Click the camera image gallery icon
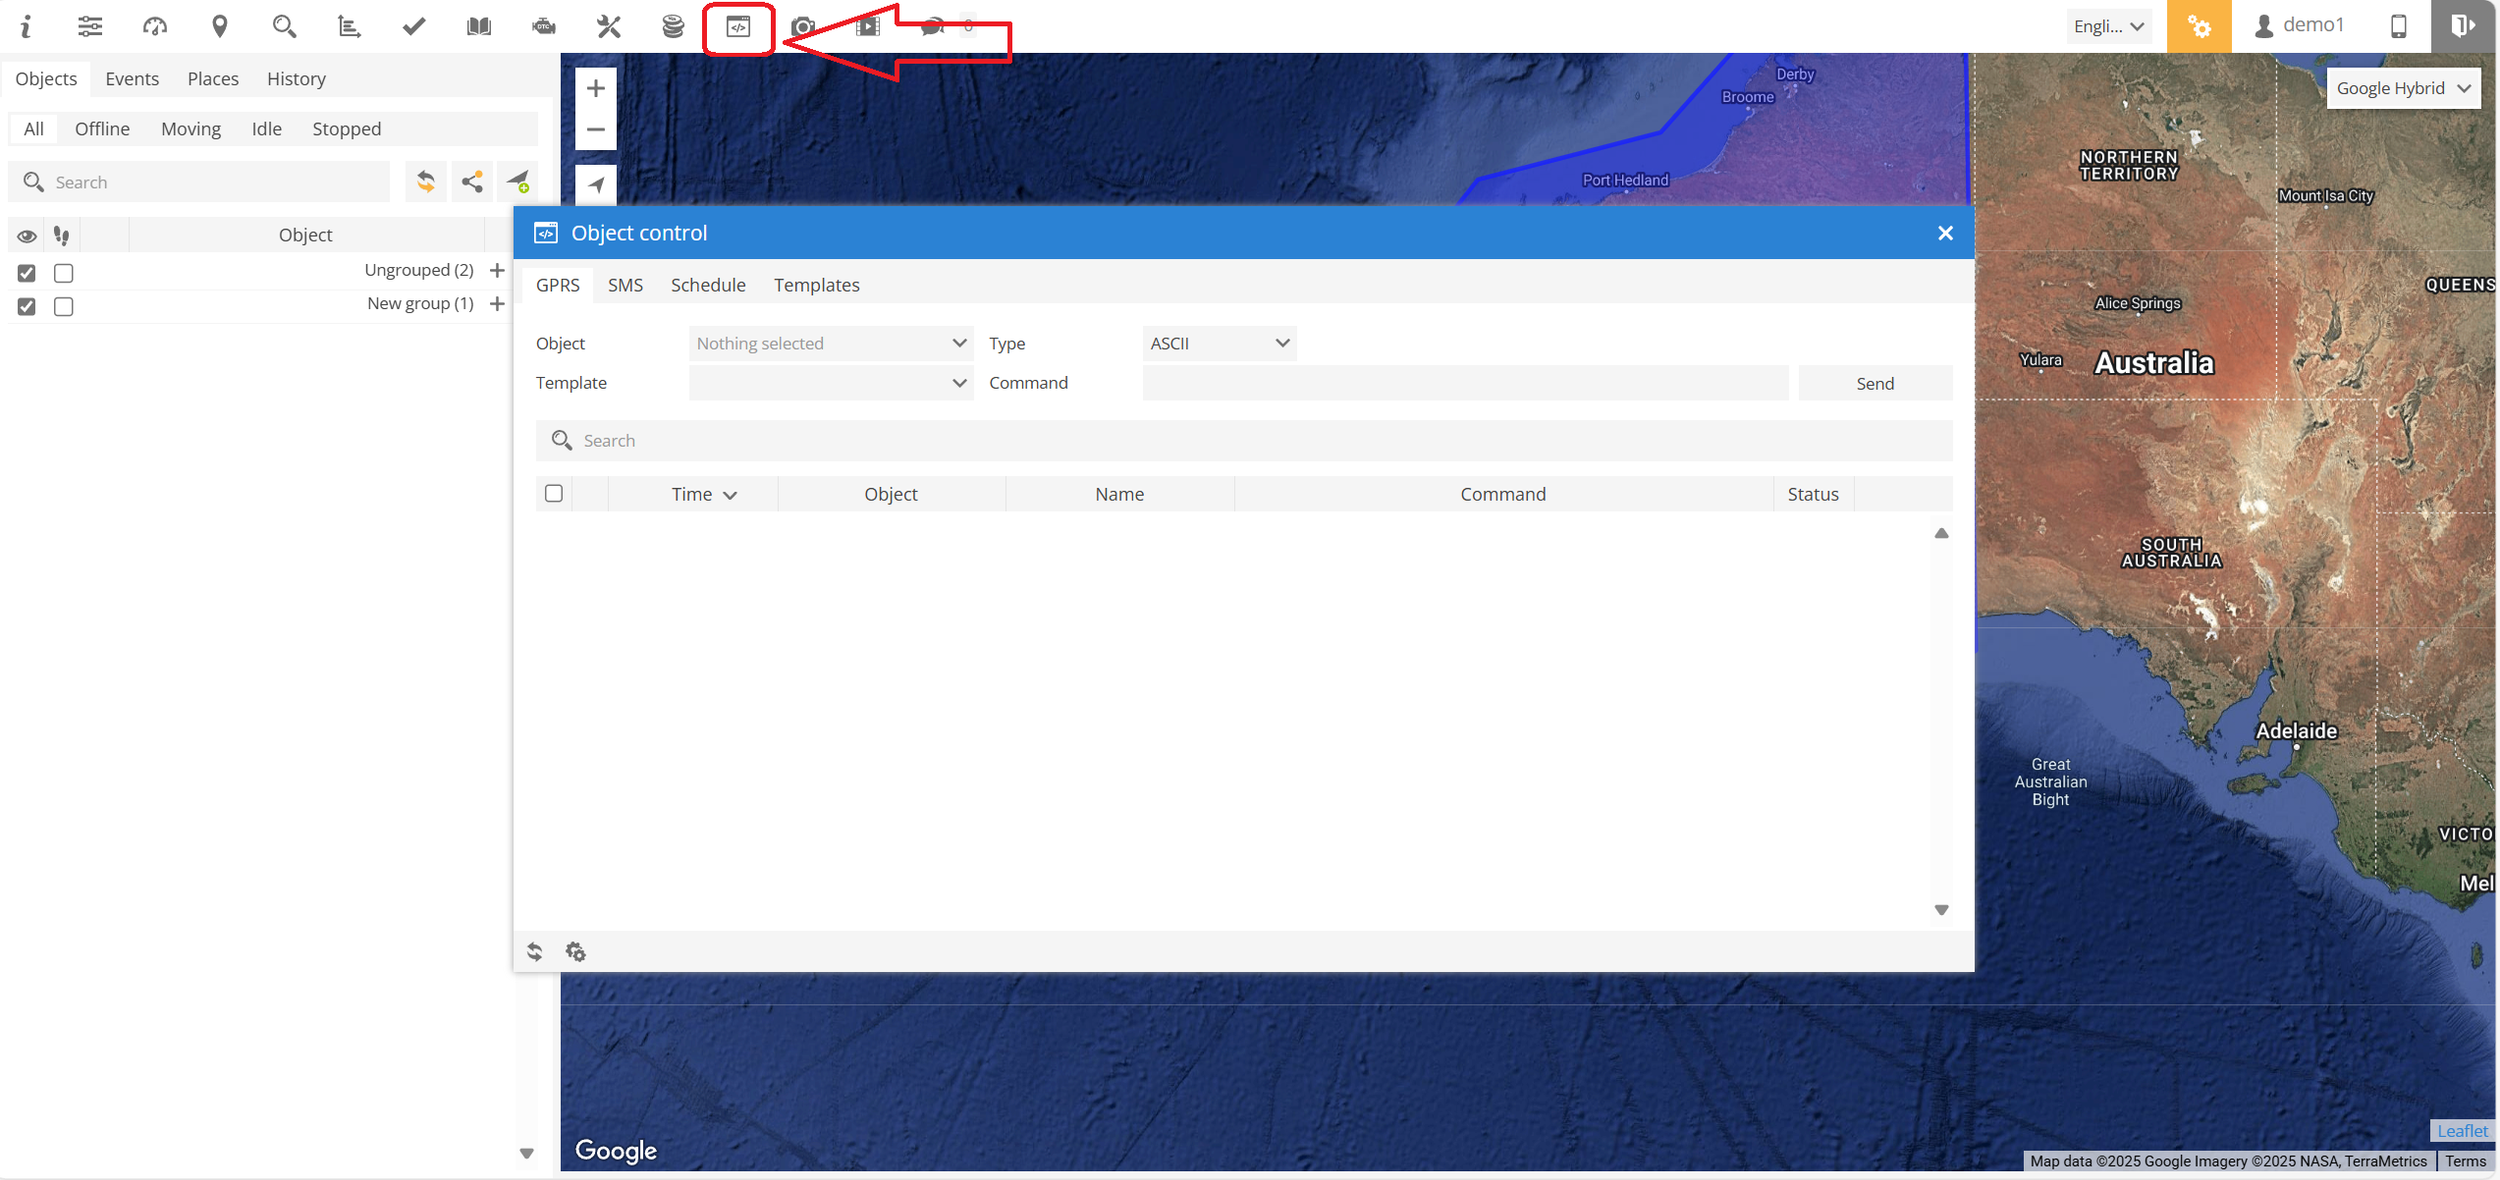2500x1180 pixels. tap(802, 27)
